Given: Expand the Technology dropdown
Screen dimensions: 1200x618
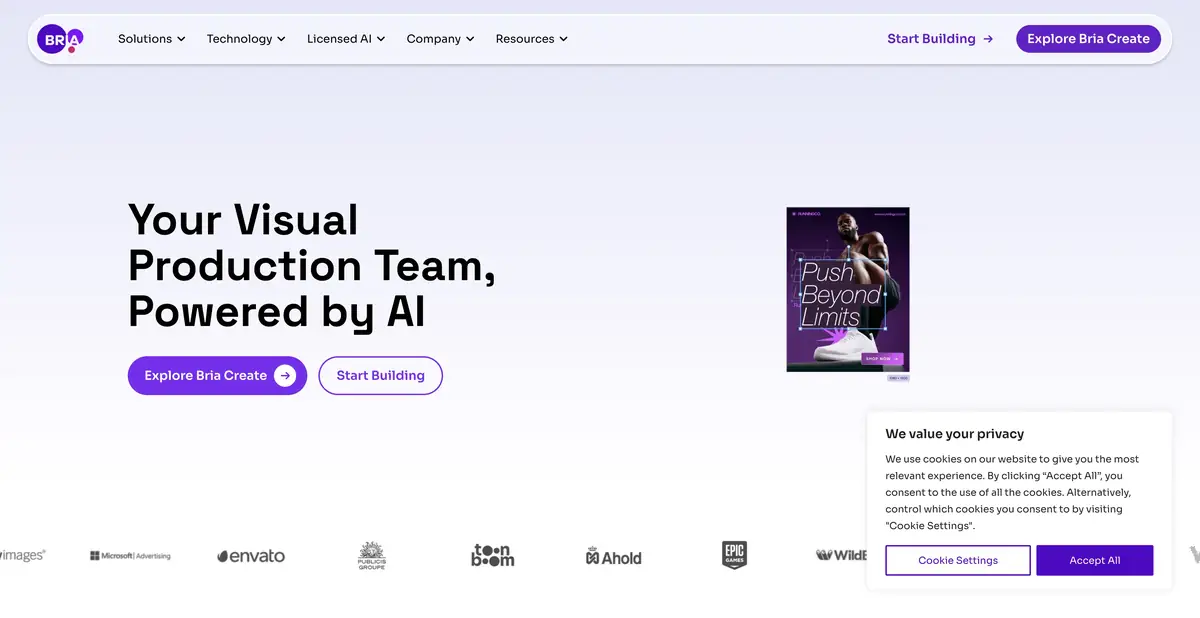Looking at the screenshot, I should (x=246, y=39).
